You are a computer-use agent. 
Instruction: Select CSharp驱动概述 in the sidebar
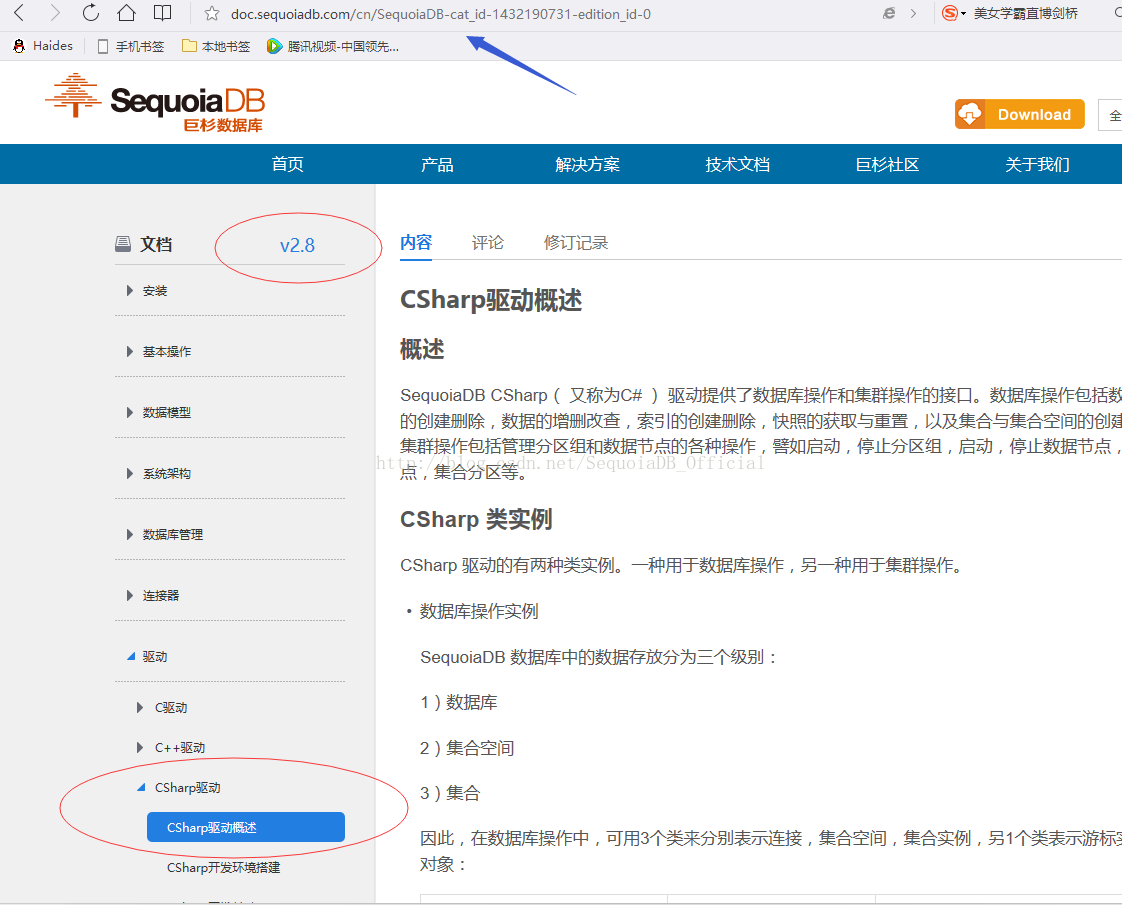click(x=245, y=827)
